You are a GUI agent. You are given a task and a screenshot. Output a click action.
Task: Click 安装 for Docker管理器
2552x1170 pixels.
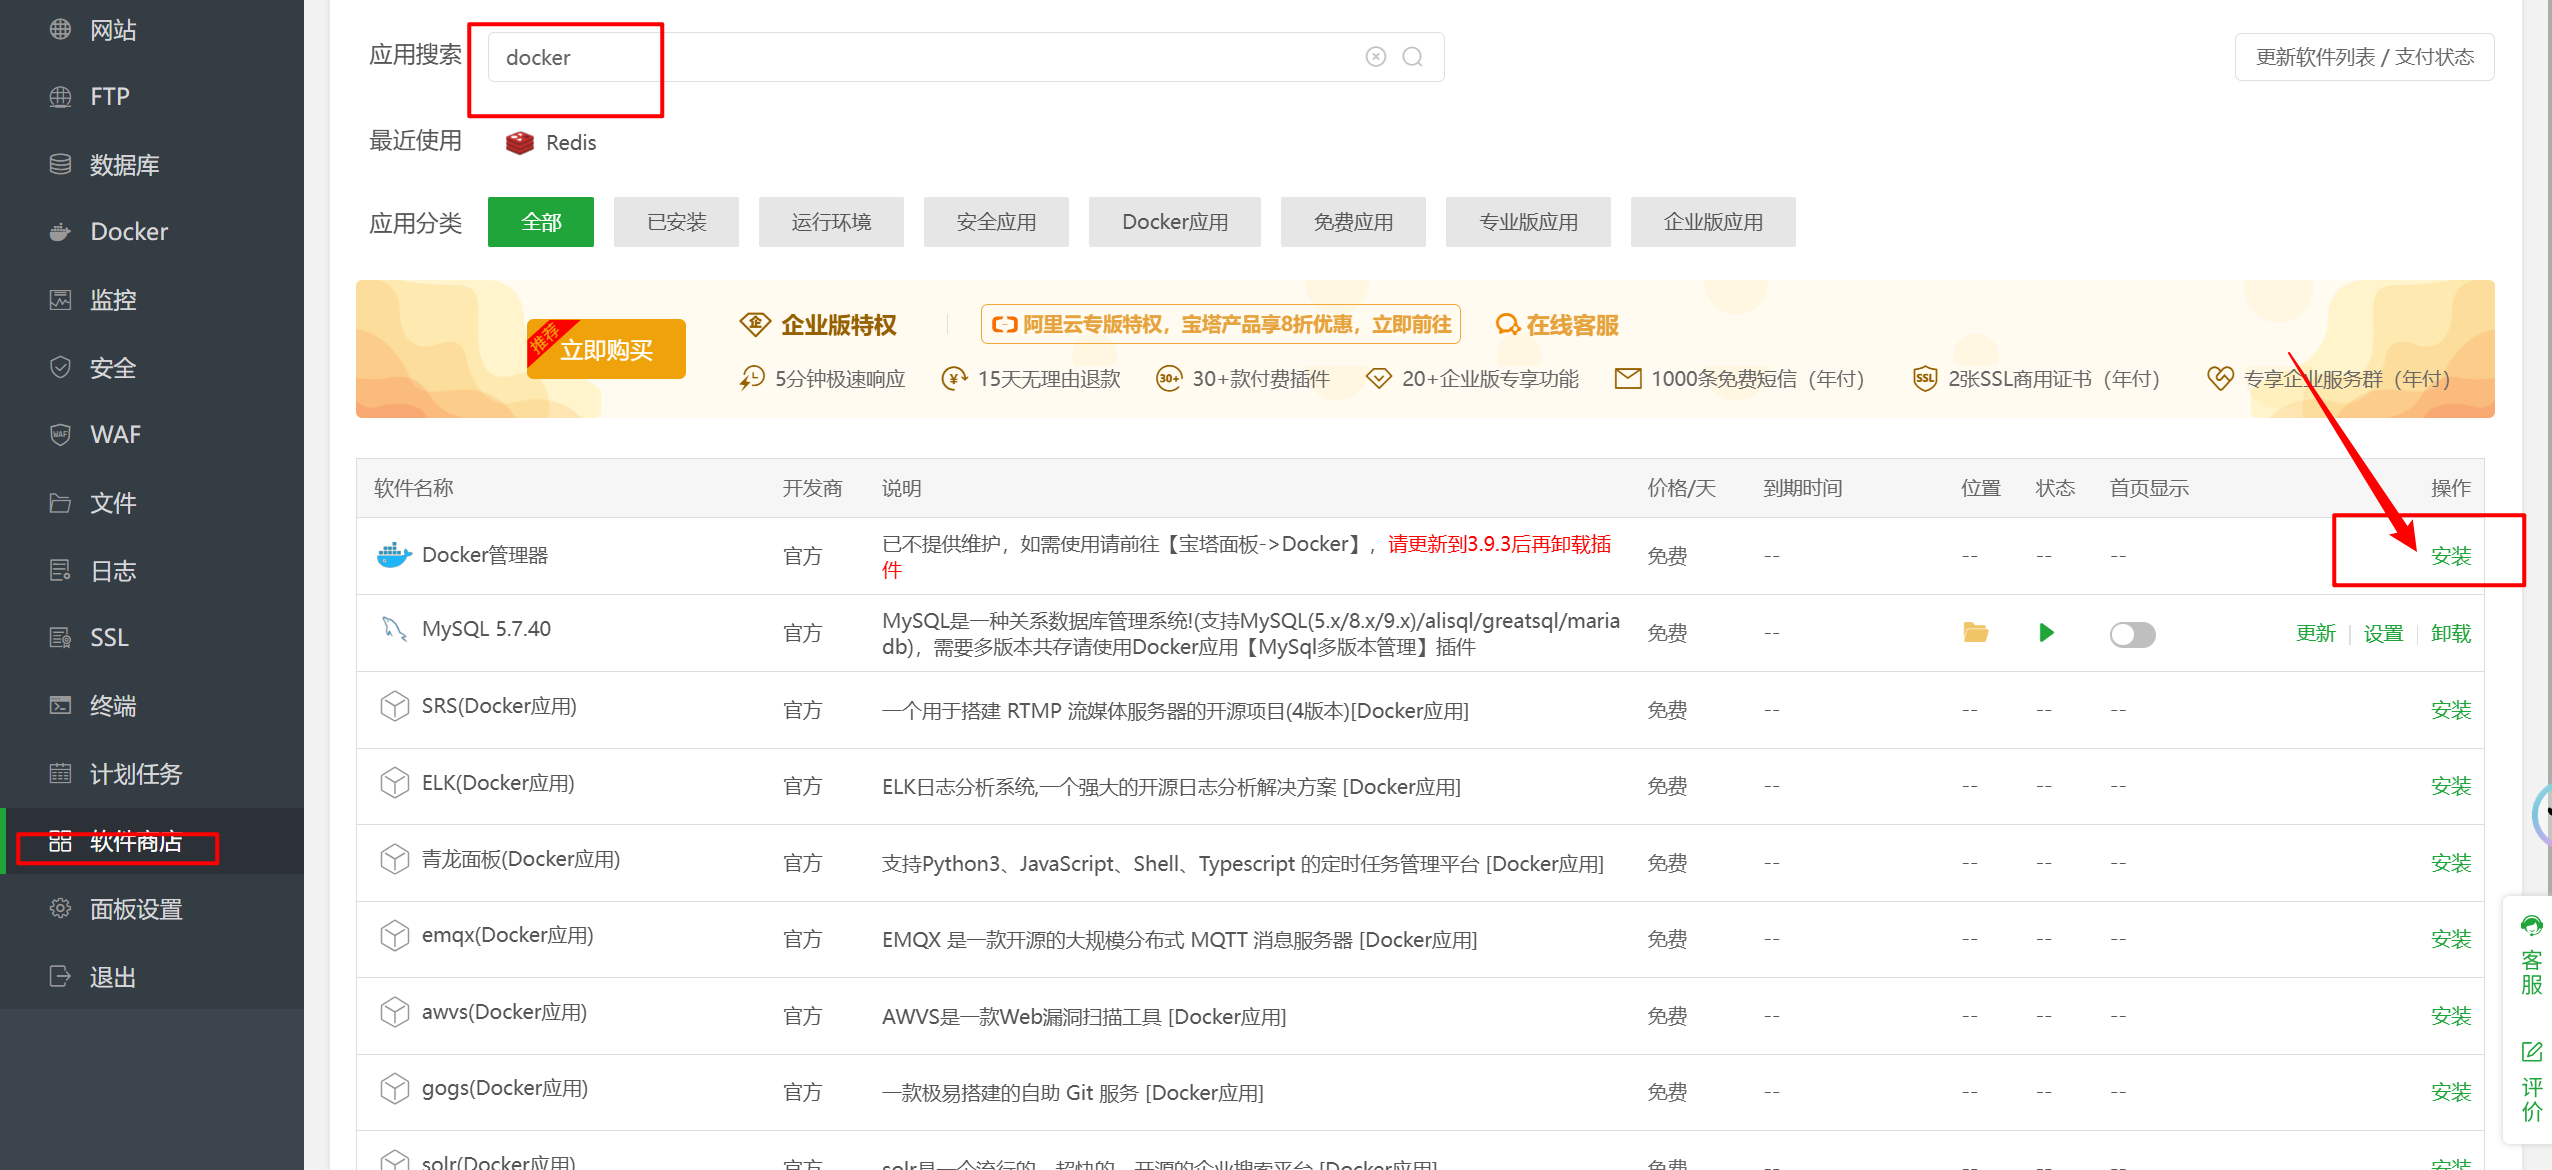point(2450,556)
